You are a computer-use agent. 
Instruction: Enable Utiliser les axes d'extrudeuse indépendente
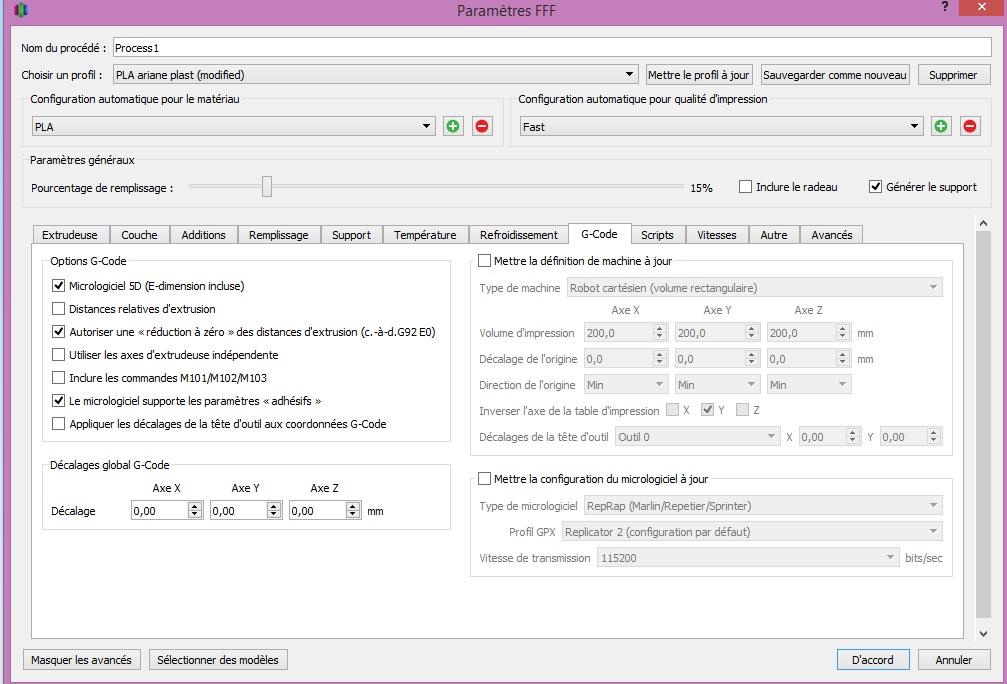pyautogui.click(x=58, y=355)
